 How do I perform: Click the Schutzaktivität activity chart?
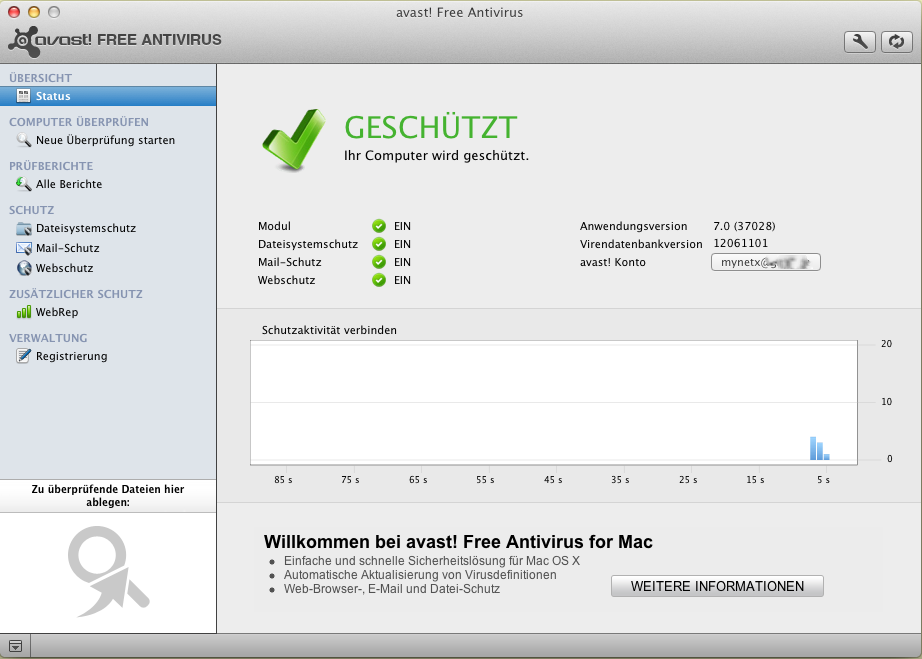(x=554, y=403)
